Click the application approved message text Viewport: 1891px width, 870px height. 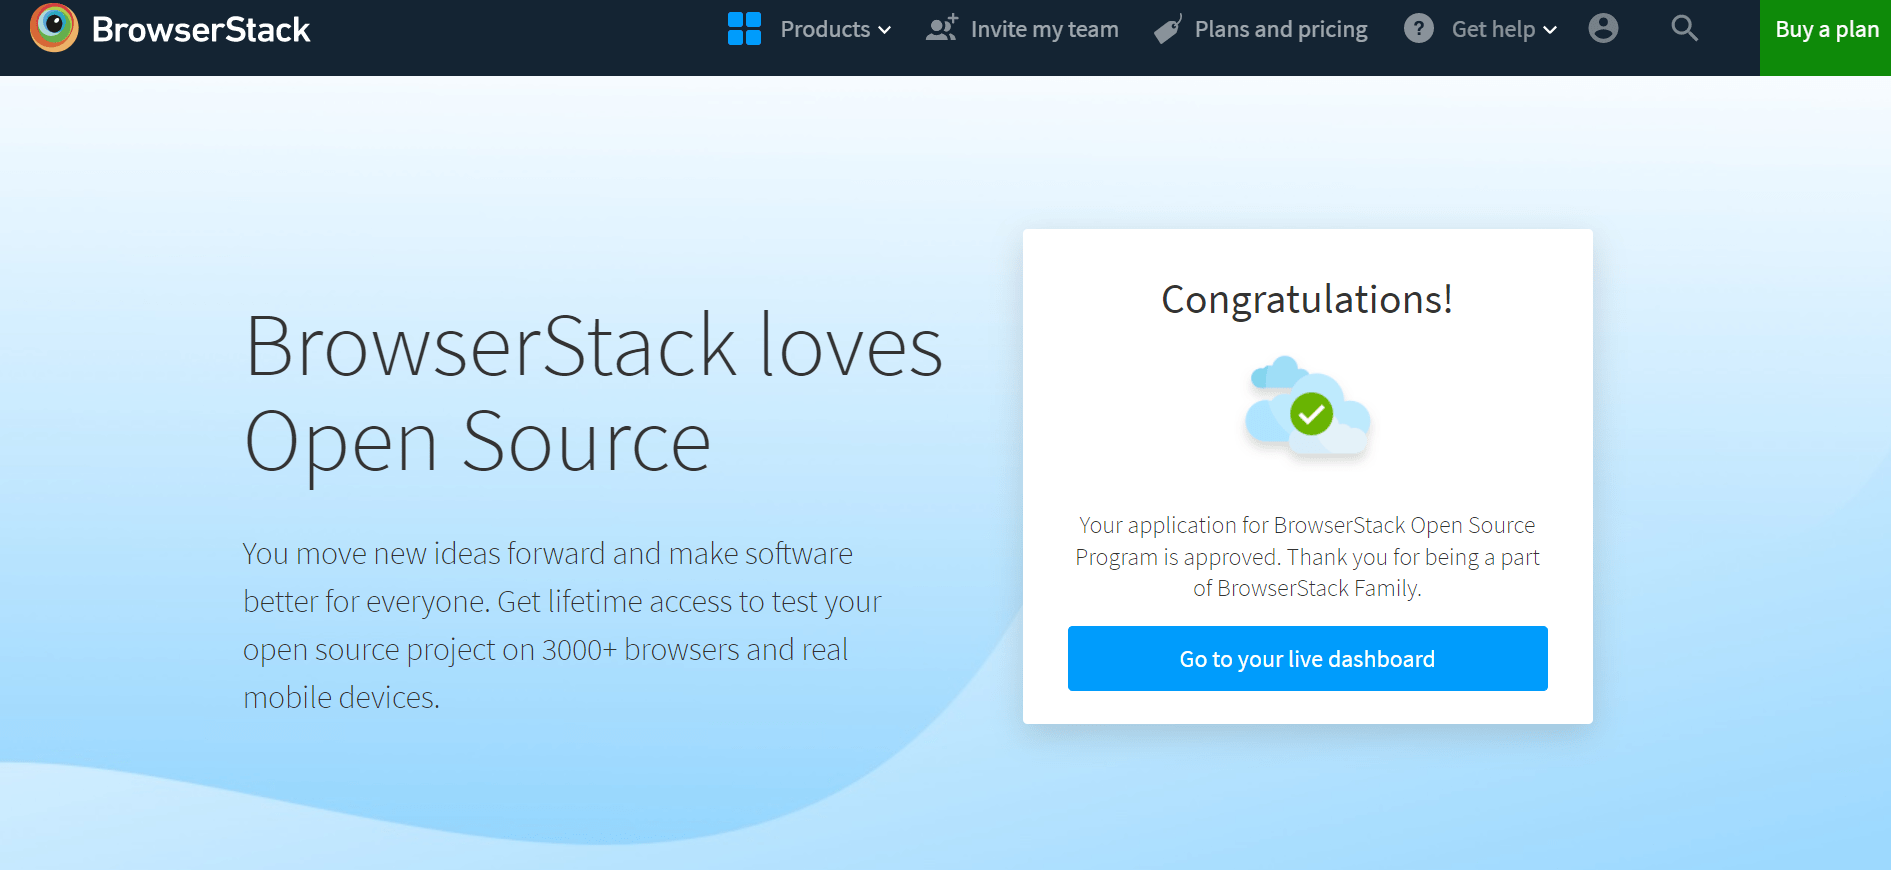[x=1307, y=556]
